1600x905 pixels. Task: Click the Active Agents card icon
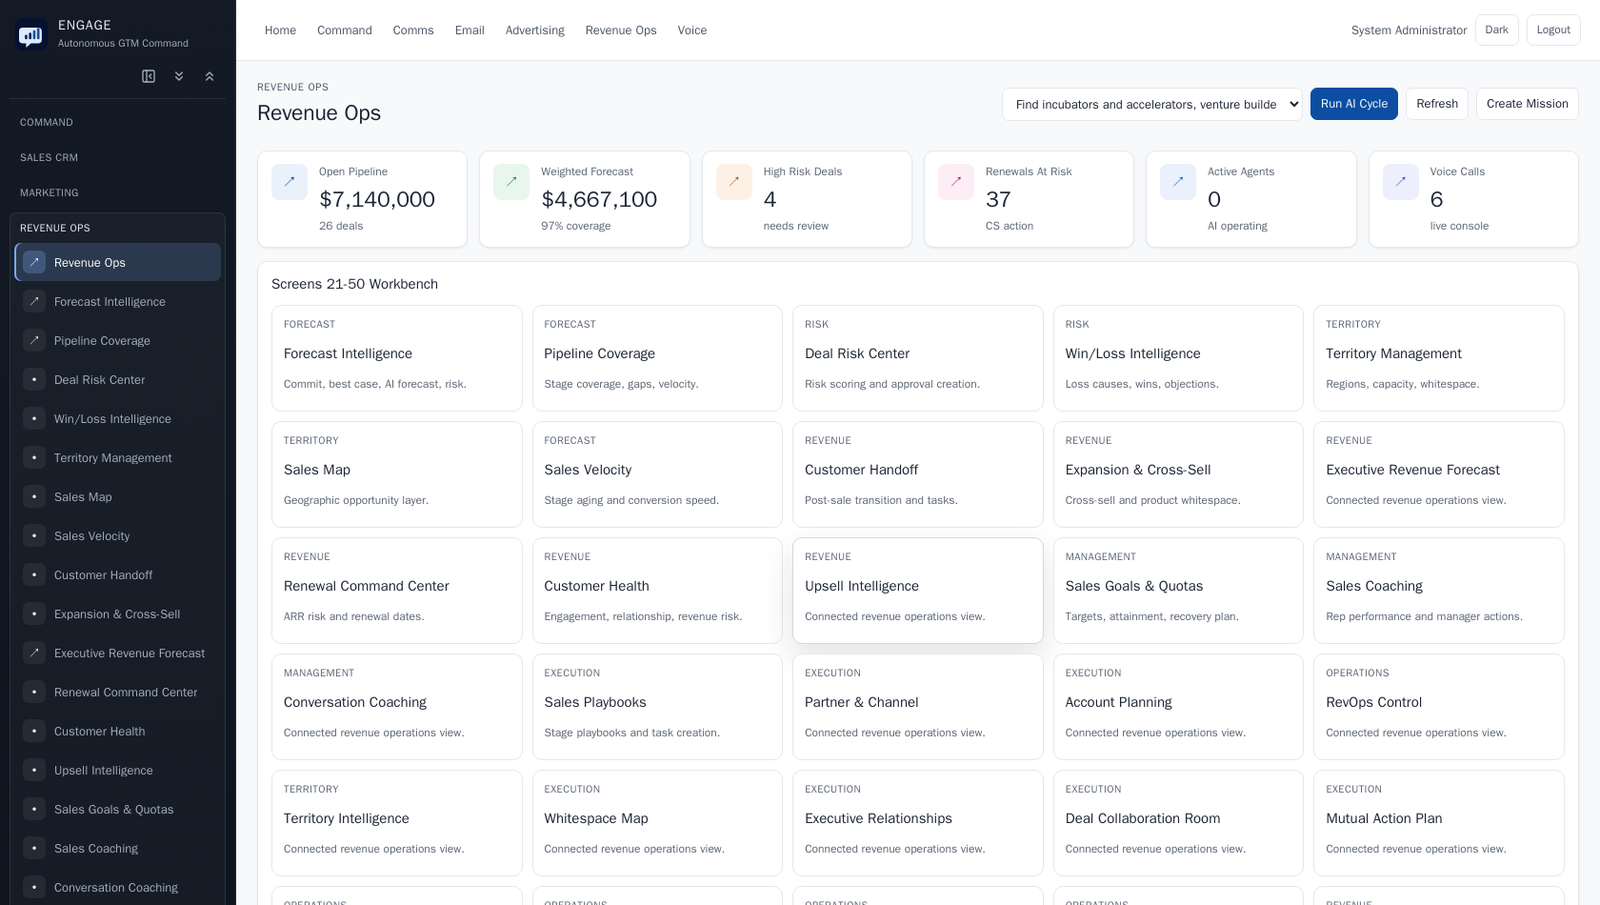click(1178, 182)
